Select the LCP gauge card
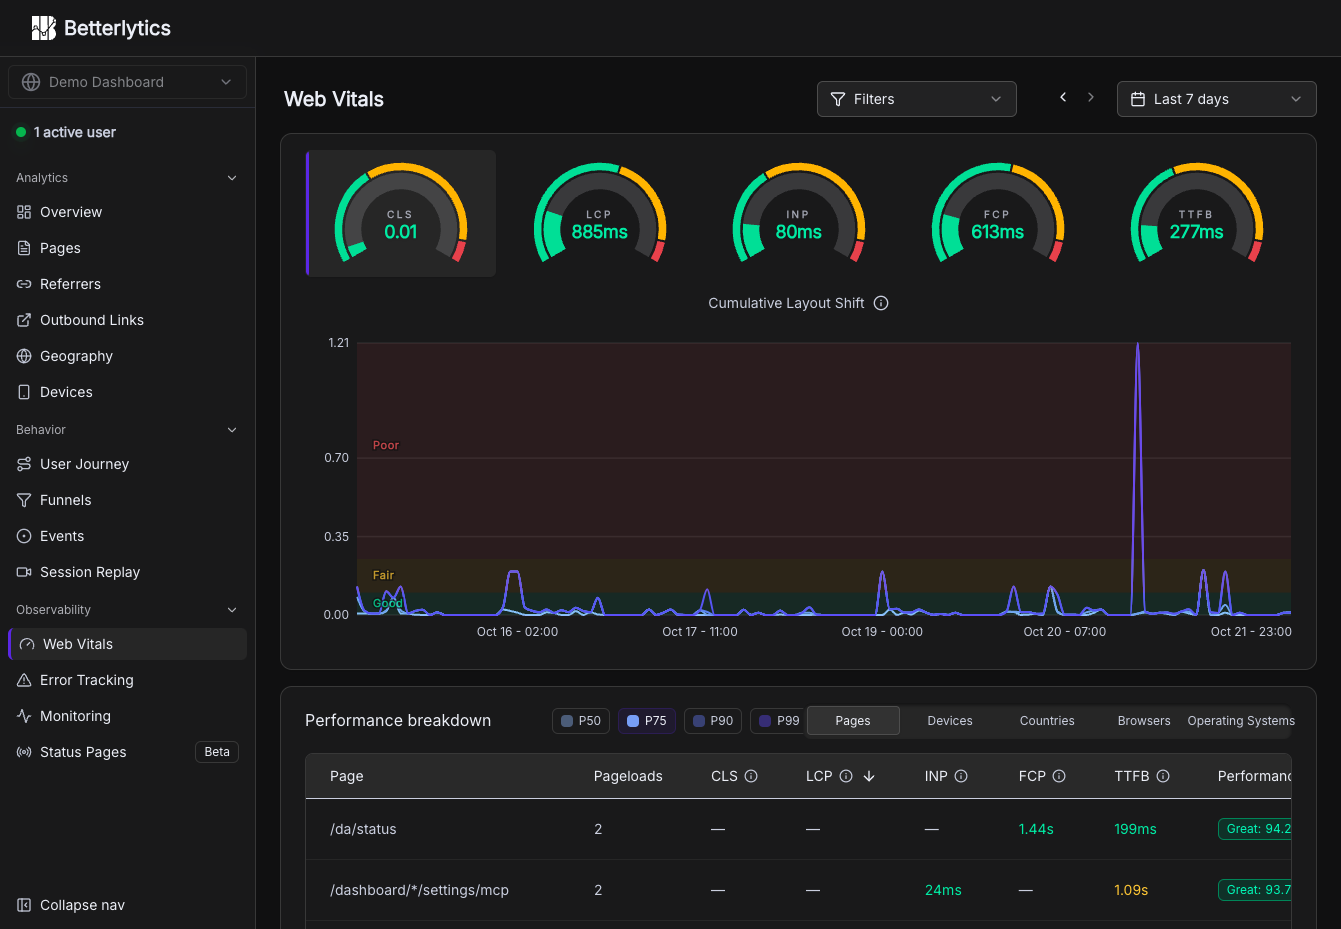Image resolution: width=1341 pixels, height=929 pixels. [x=600, y=214]
